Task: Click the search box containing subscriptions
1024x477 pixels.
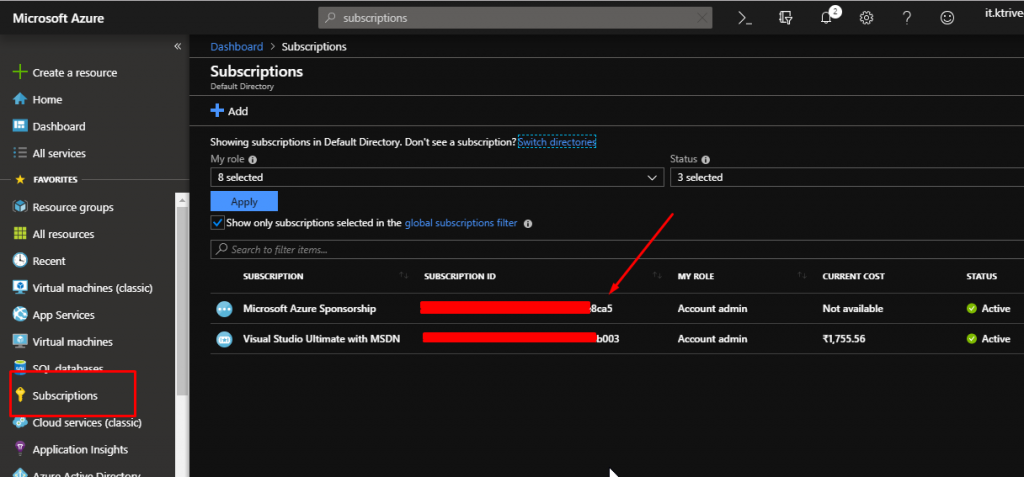Action: pyautogui.click(x=515, y=18)
